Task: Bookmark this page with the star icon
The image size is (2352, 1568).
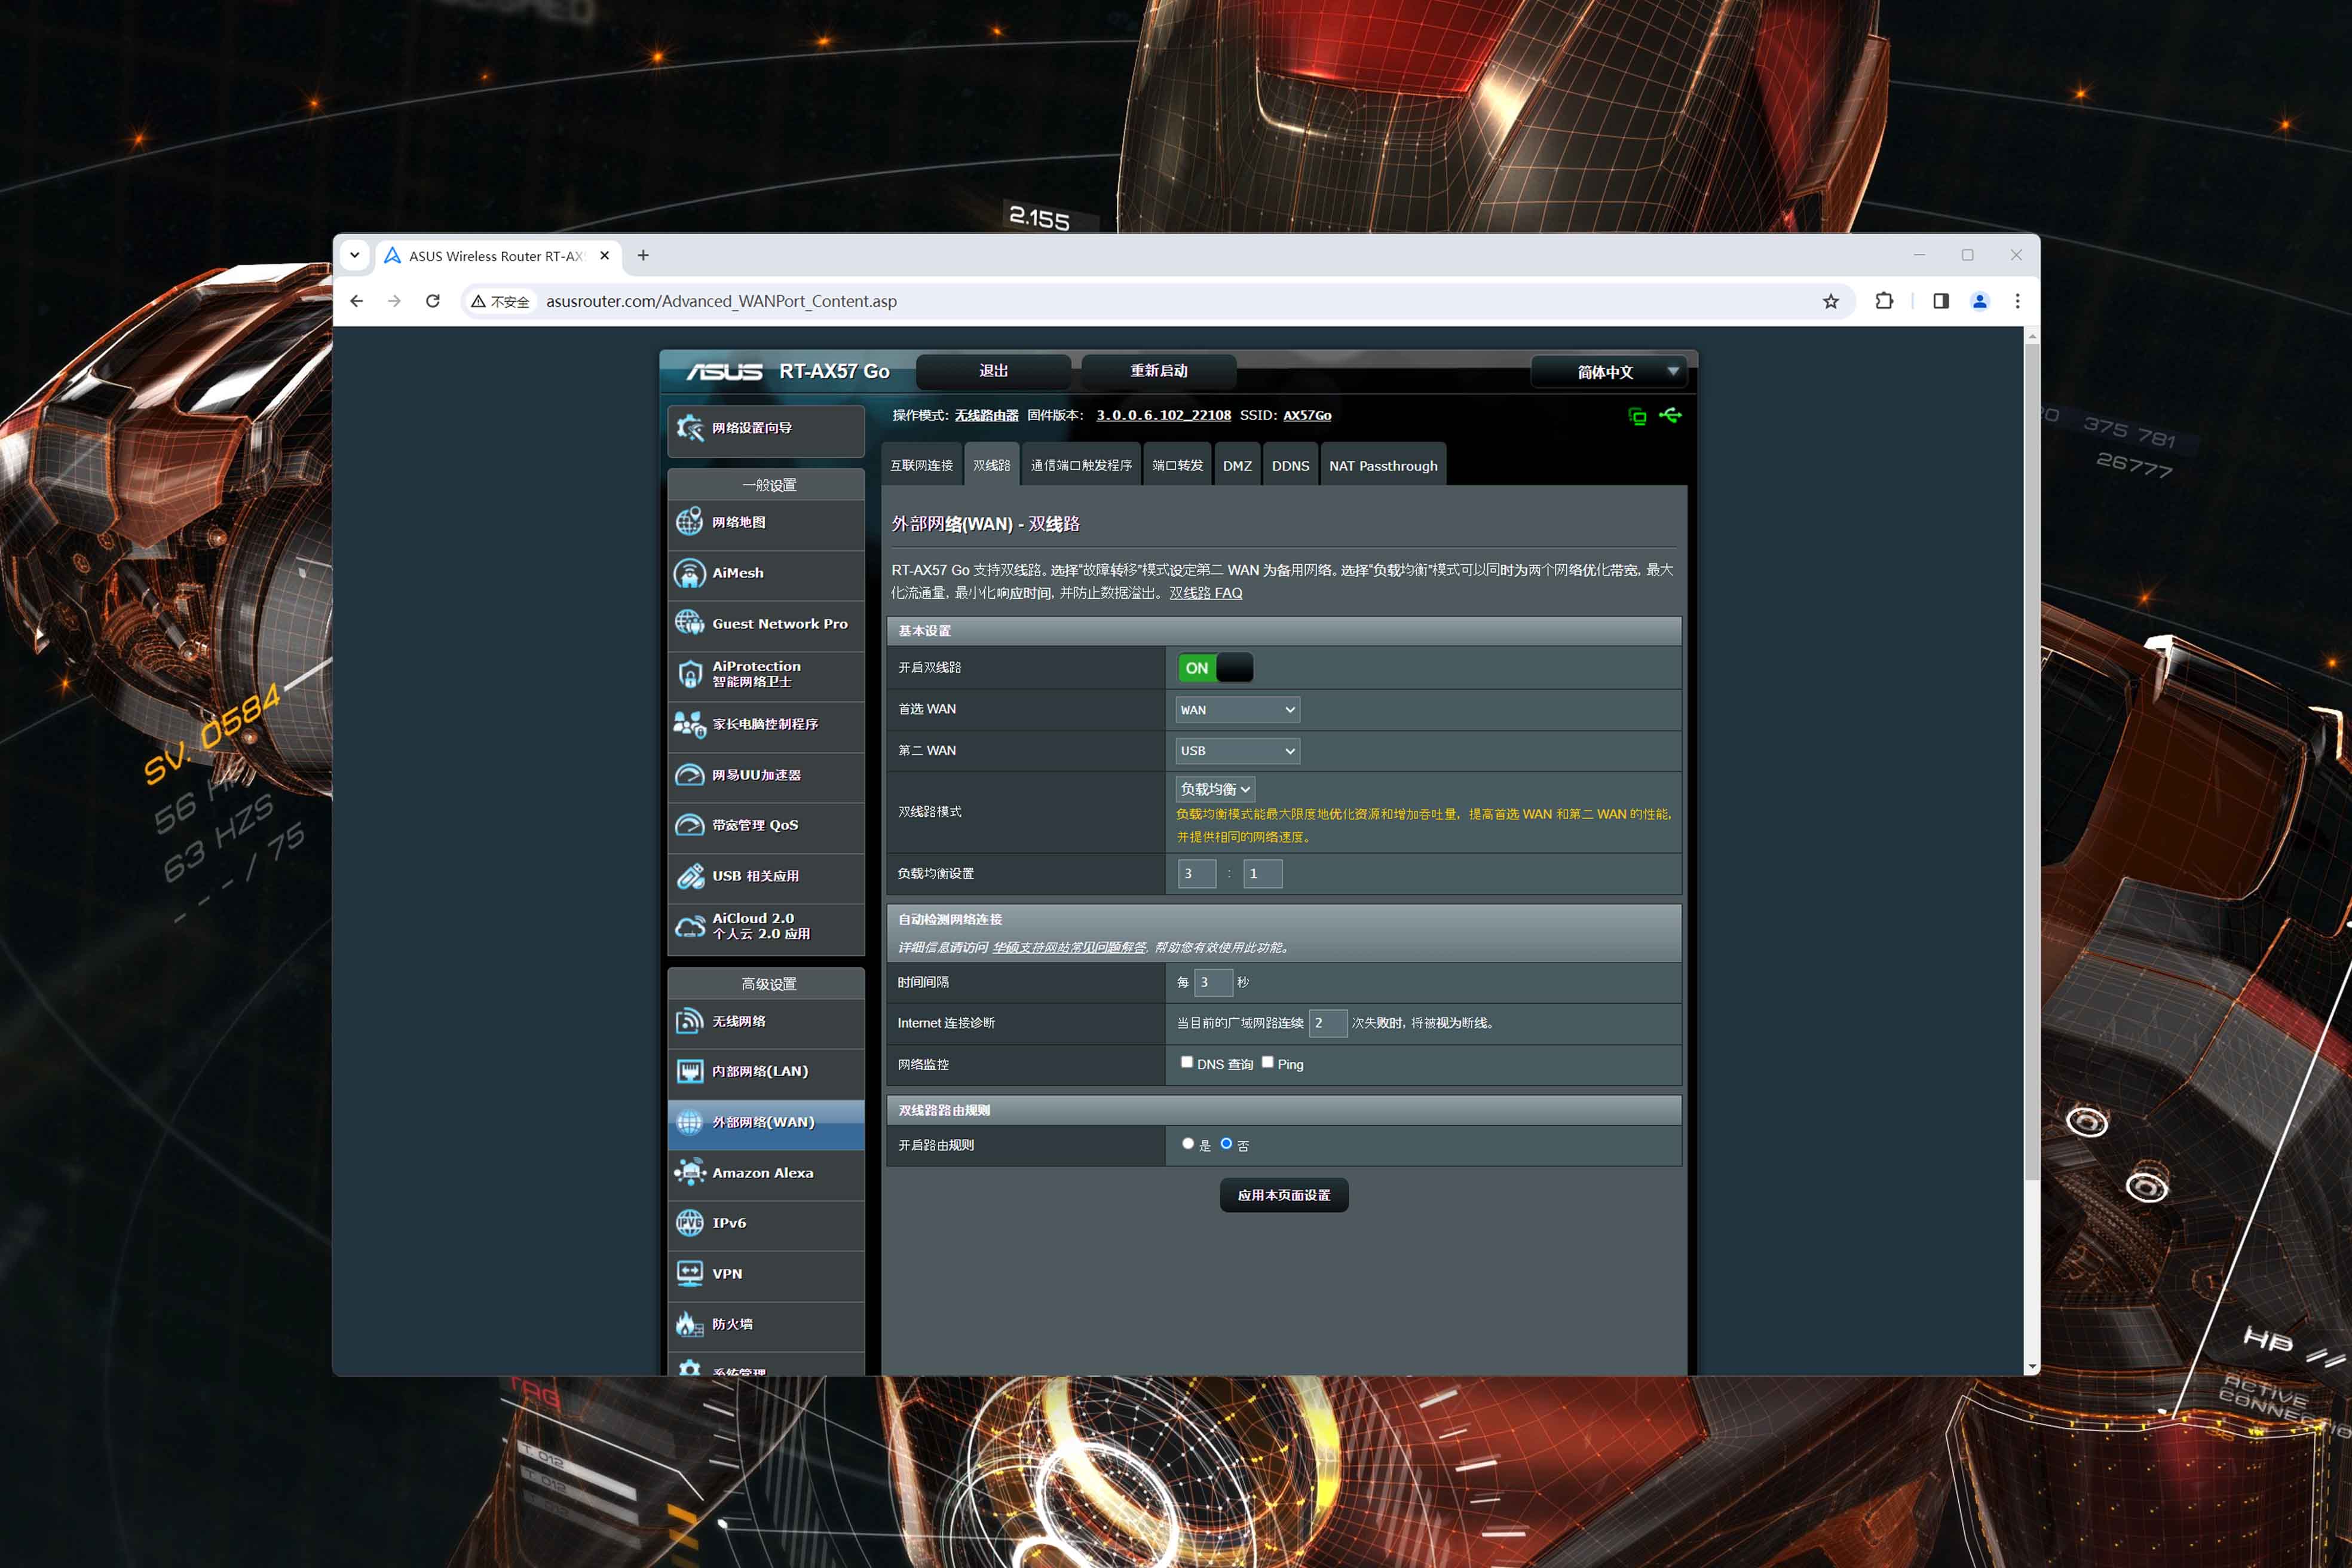Action: (x=1830, y=301)
